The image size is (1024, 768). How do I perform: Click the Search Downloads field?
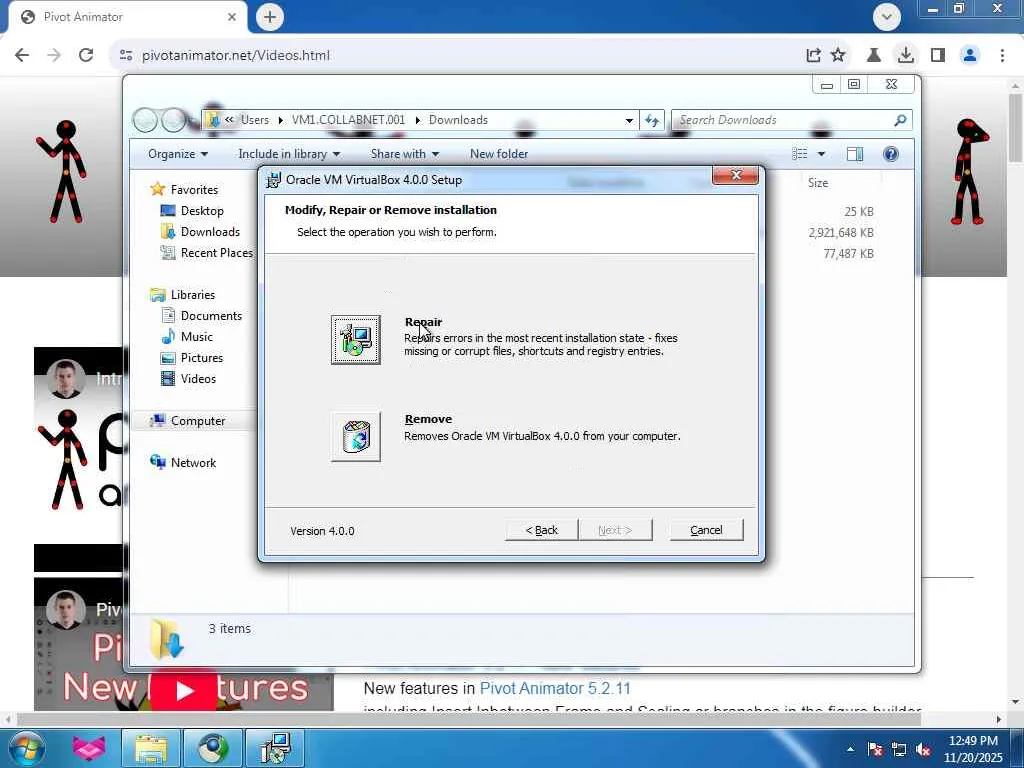coord(791,120)
